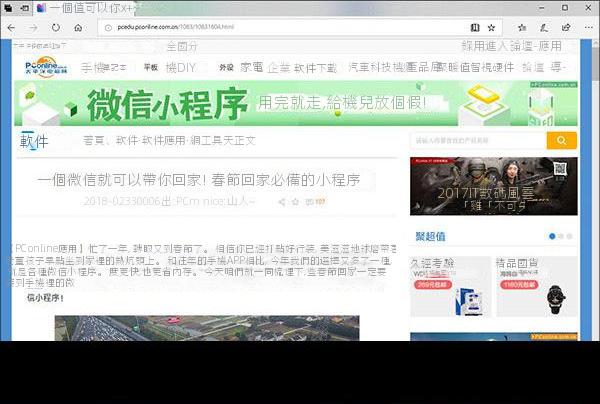Click the product search input box
This screenshot has height=404, width=600.
tap(478, 140)
